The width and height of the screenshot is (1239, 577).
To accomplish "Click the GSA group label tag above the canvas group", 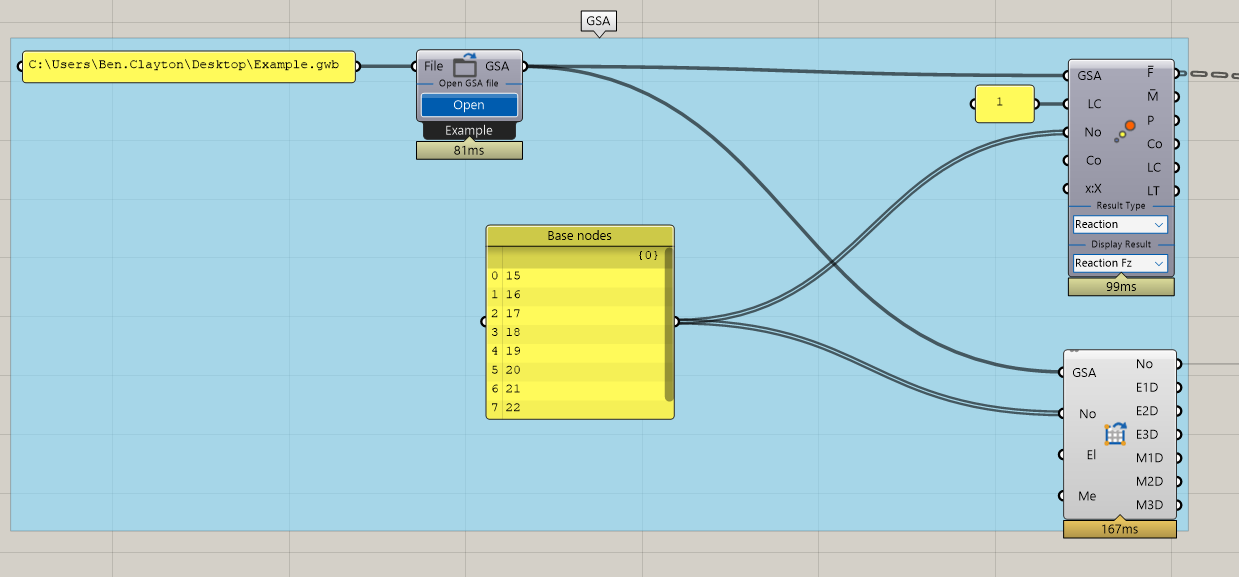I will [x=598, y=20].
